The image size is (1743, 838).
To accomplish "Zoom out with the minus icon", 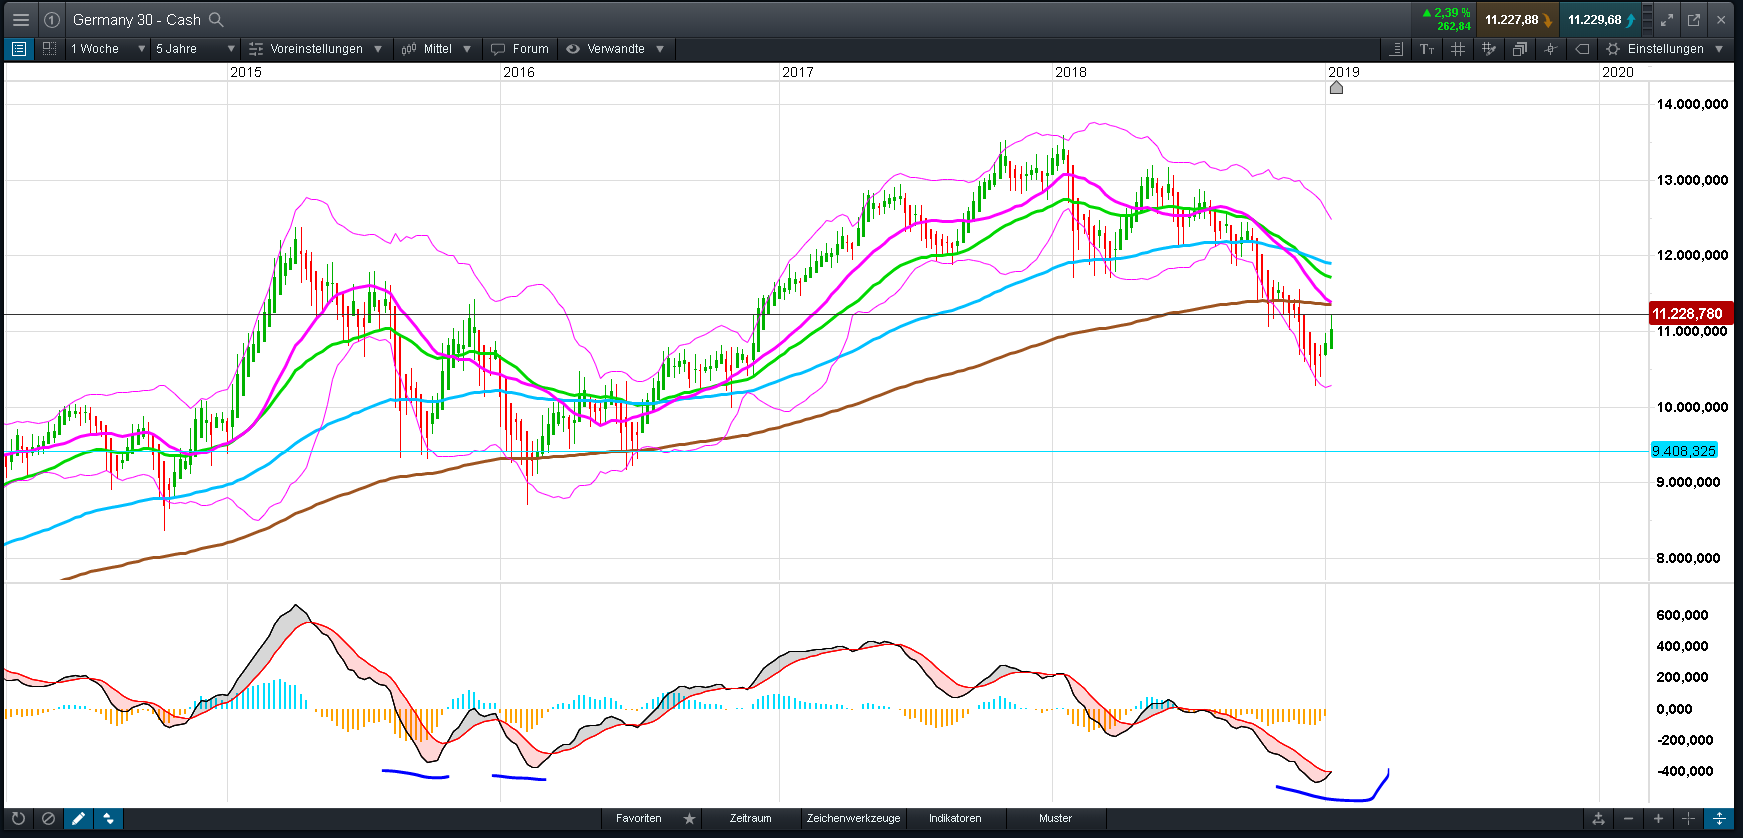I will 1628,818.
